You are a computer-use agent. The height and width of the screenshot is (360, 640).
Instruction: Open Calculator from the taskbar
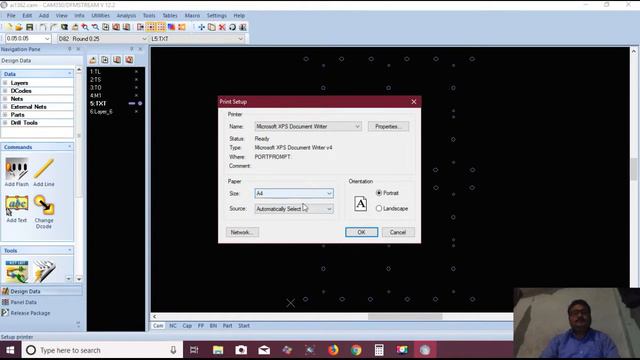tap(379, 350)
